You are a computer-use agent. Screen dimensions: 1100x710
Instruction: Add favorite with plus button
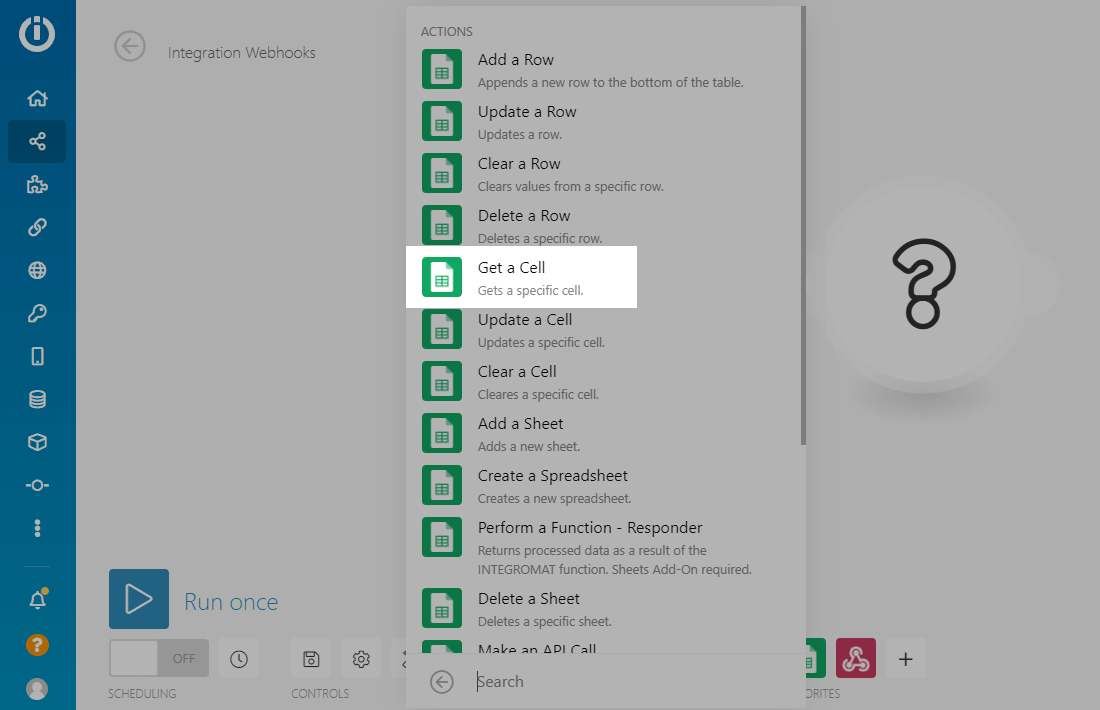point(906,659)
